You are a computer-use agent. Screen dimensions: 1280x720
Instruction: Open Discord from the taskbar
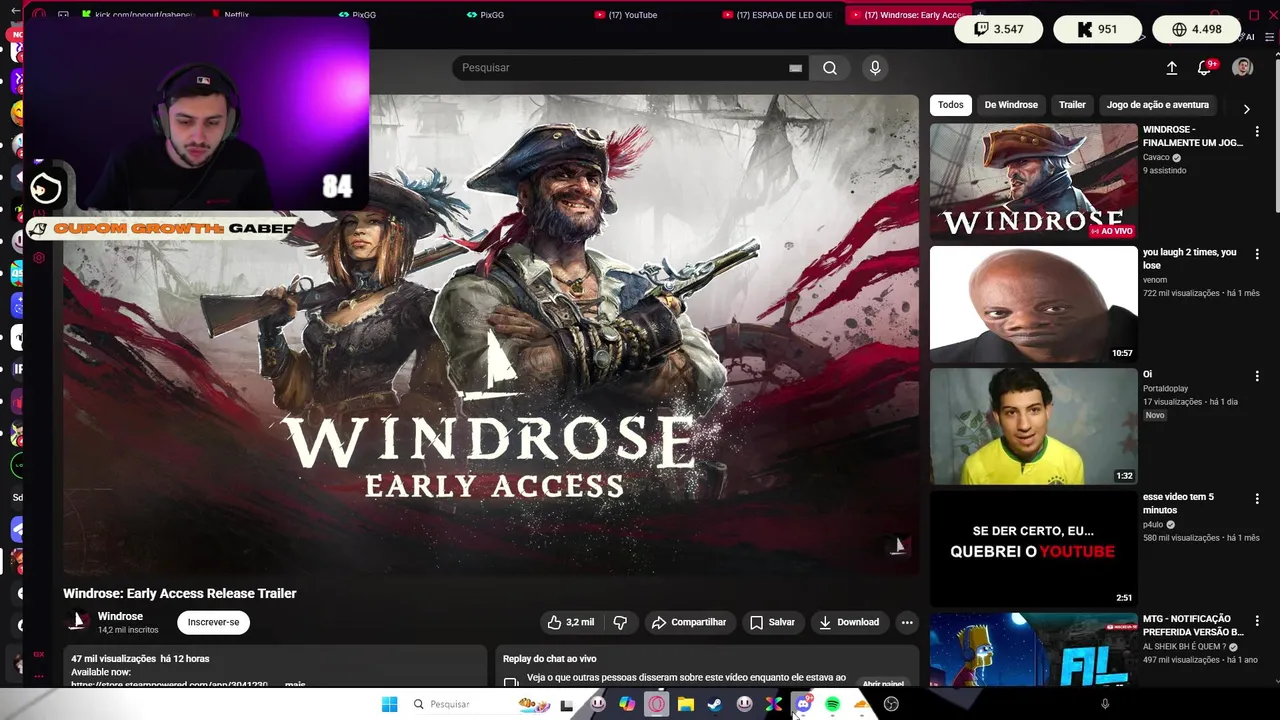pyautogui.click(x=803, y=704)
